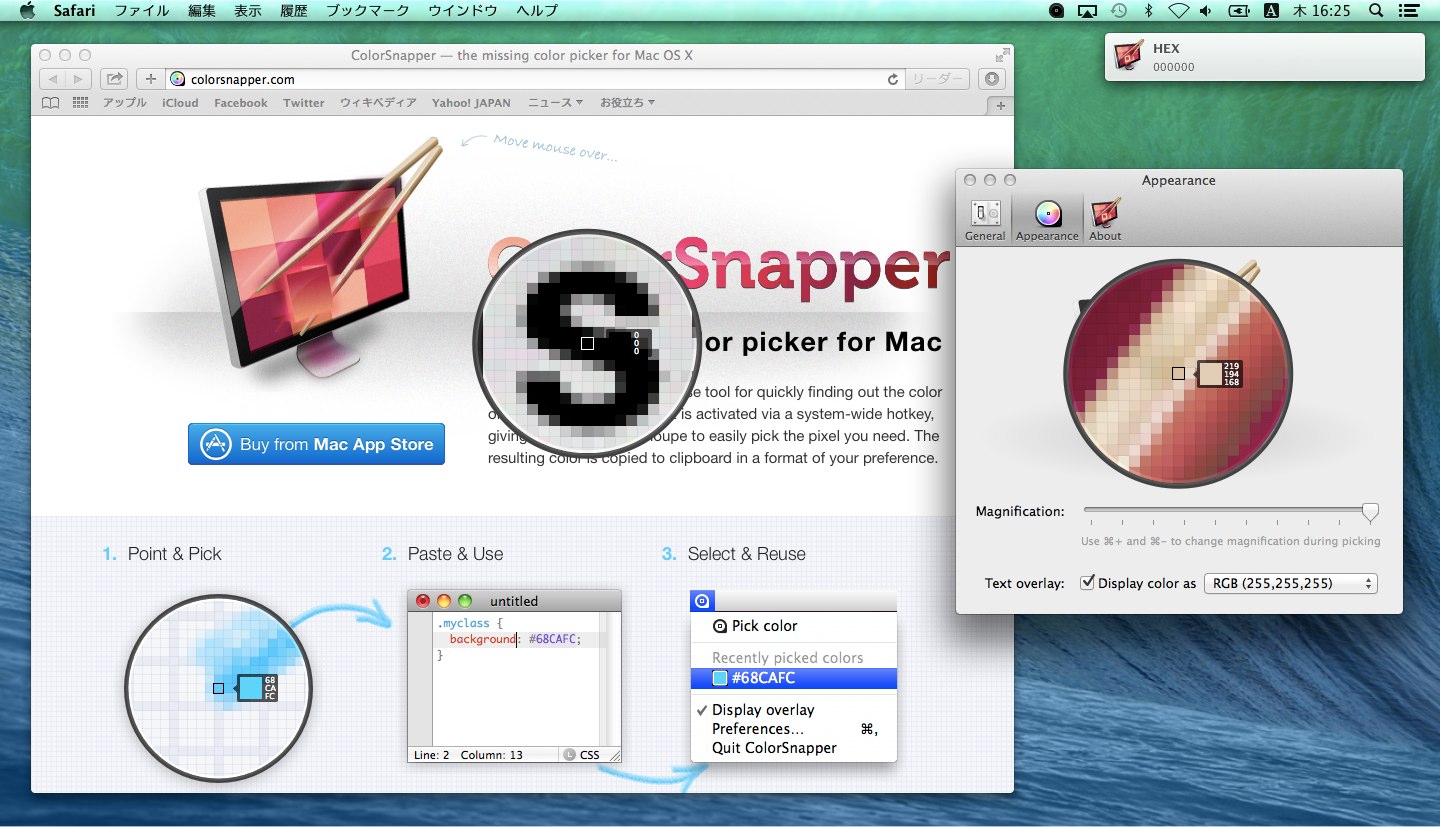The width and height of the screenshot is (1440, 827).
Task: Click the "Magnification:" label
Action: pos(1020,512)
